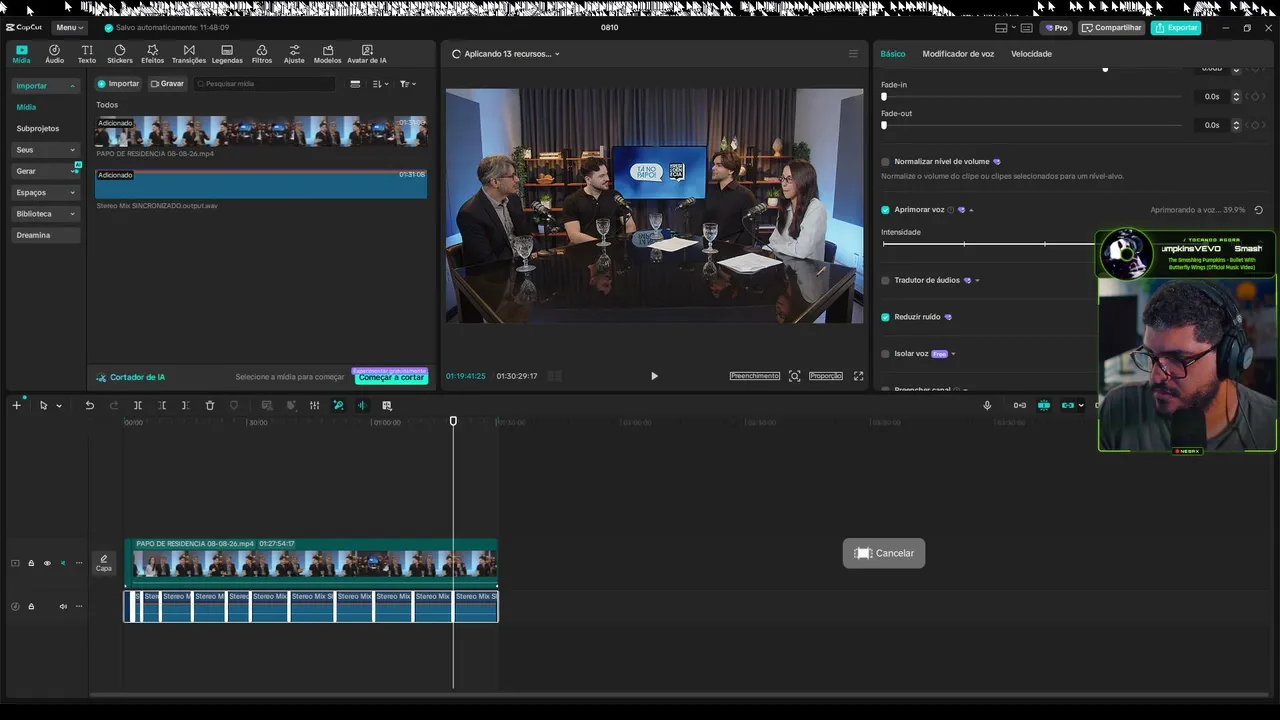
Task: Lock the audio track
Action: pyautogui.click(x=31, y=606)
